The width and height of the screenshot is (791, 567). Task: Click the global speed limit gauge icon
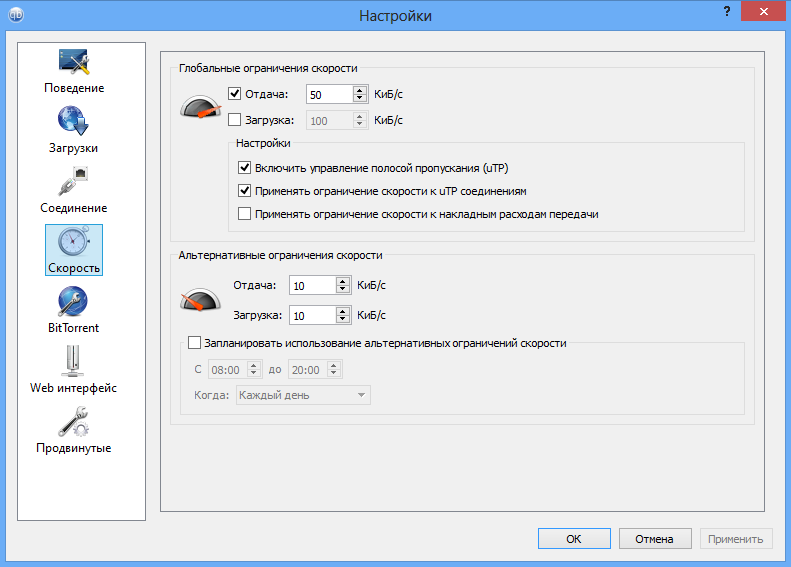tap(201, 106)
